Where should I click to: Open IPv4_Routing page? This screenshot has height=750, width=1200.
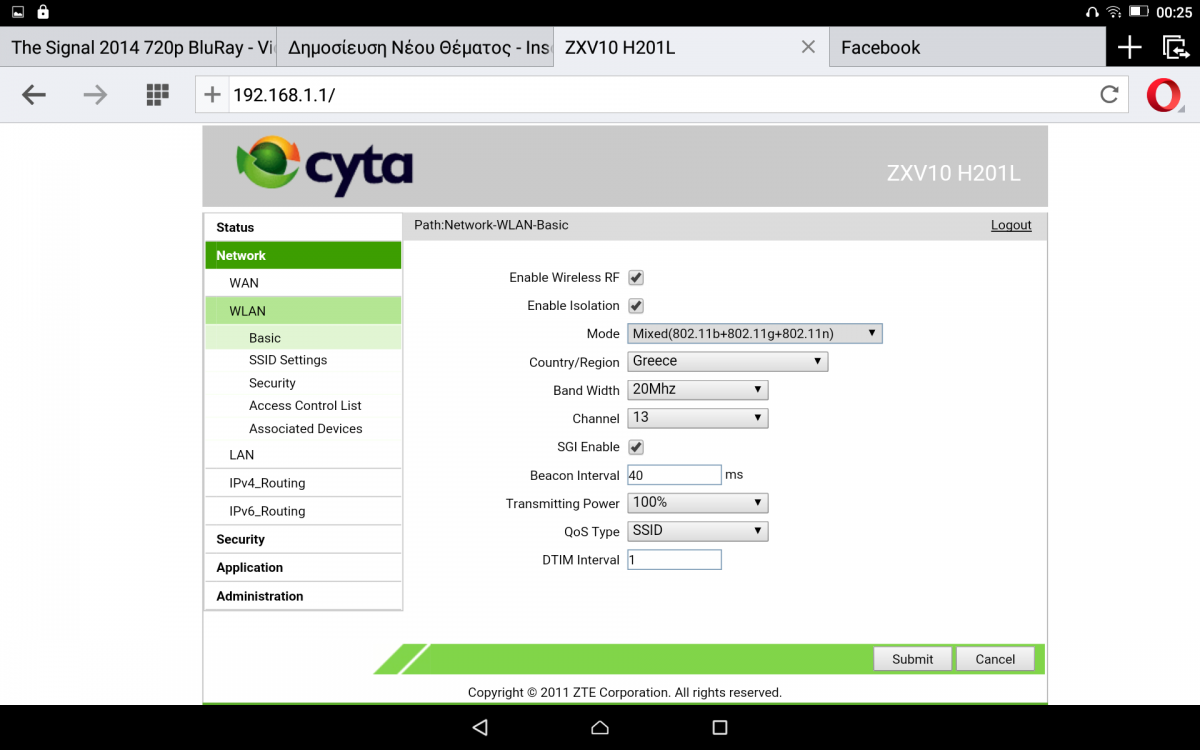tap(303, 482)
